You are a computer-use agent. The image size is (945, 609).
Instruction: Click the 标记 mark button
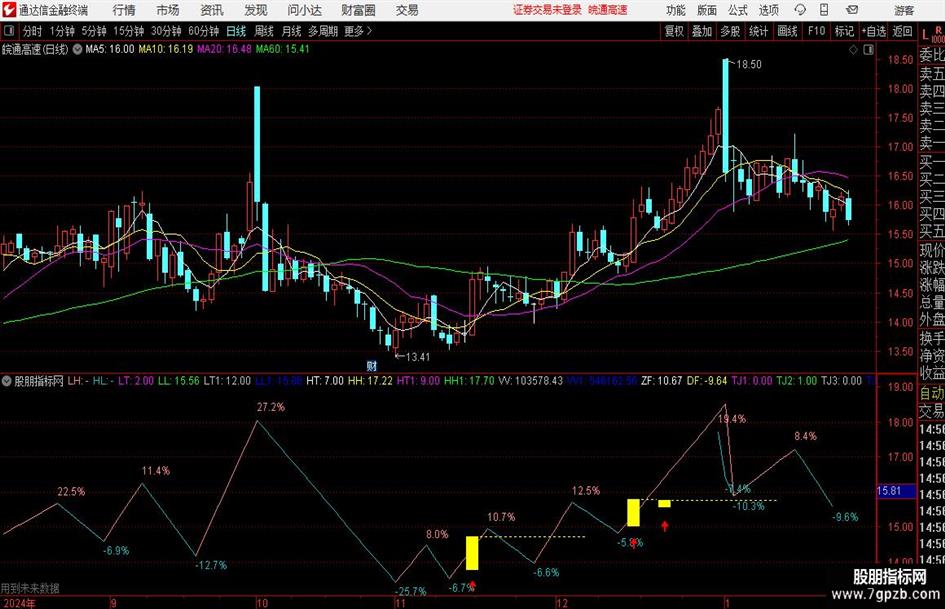(x=844, y=31)
